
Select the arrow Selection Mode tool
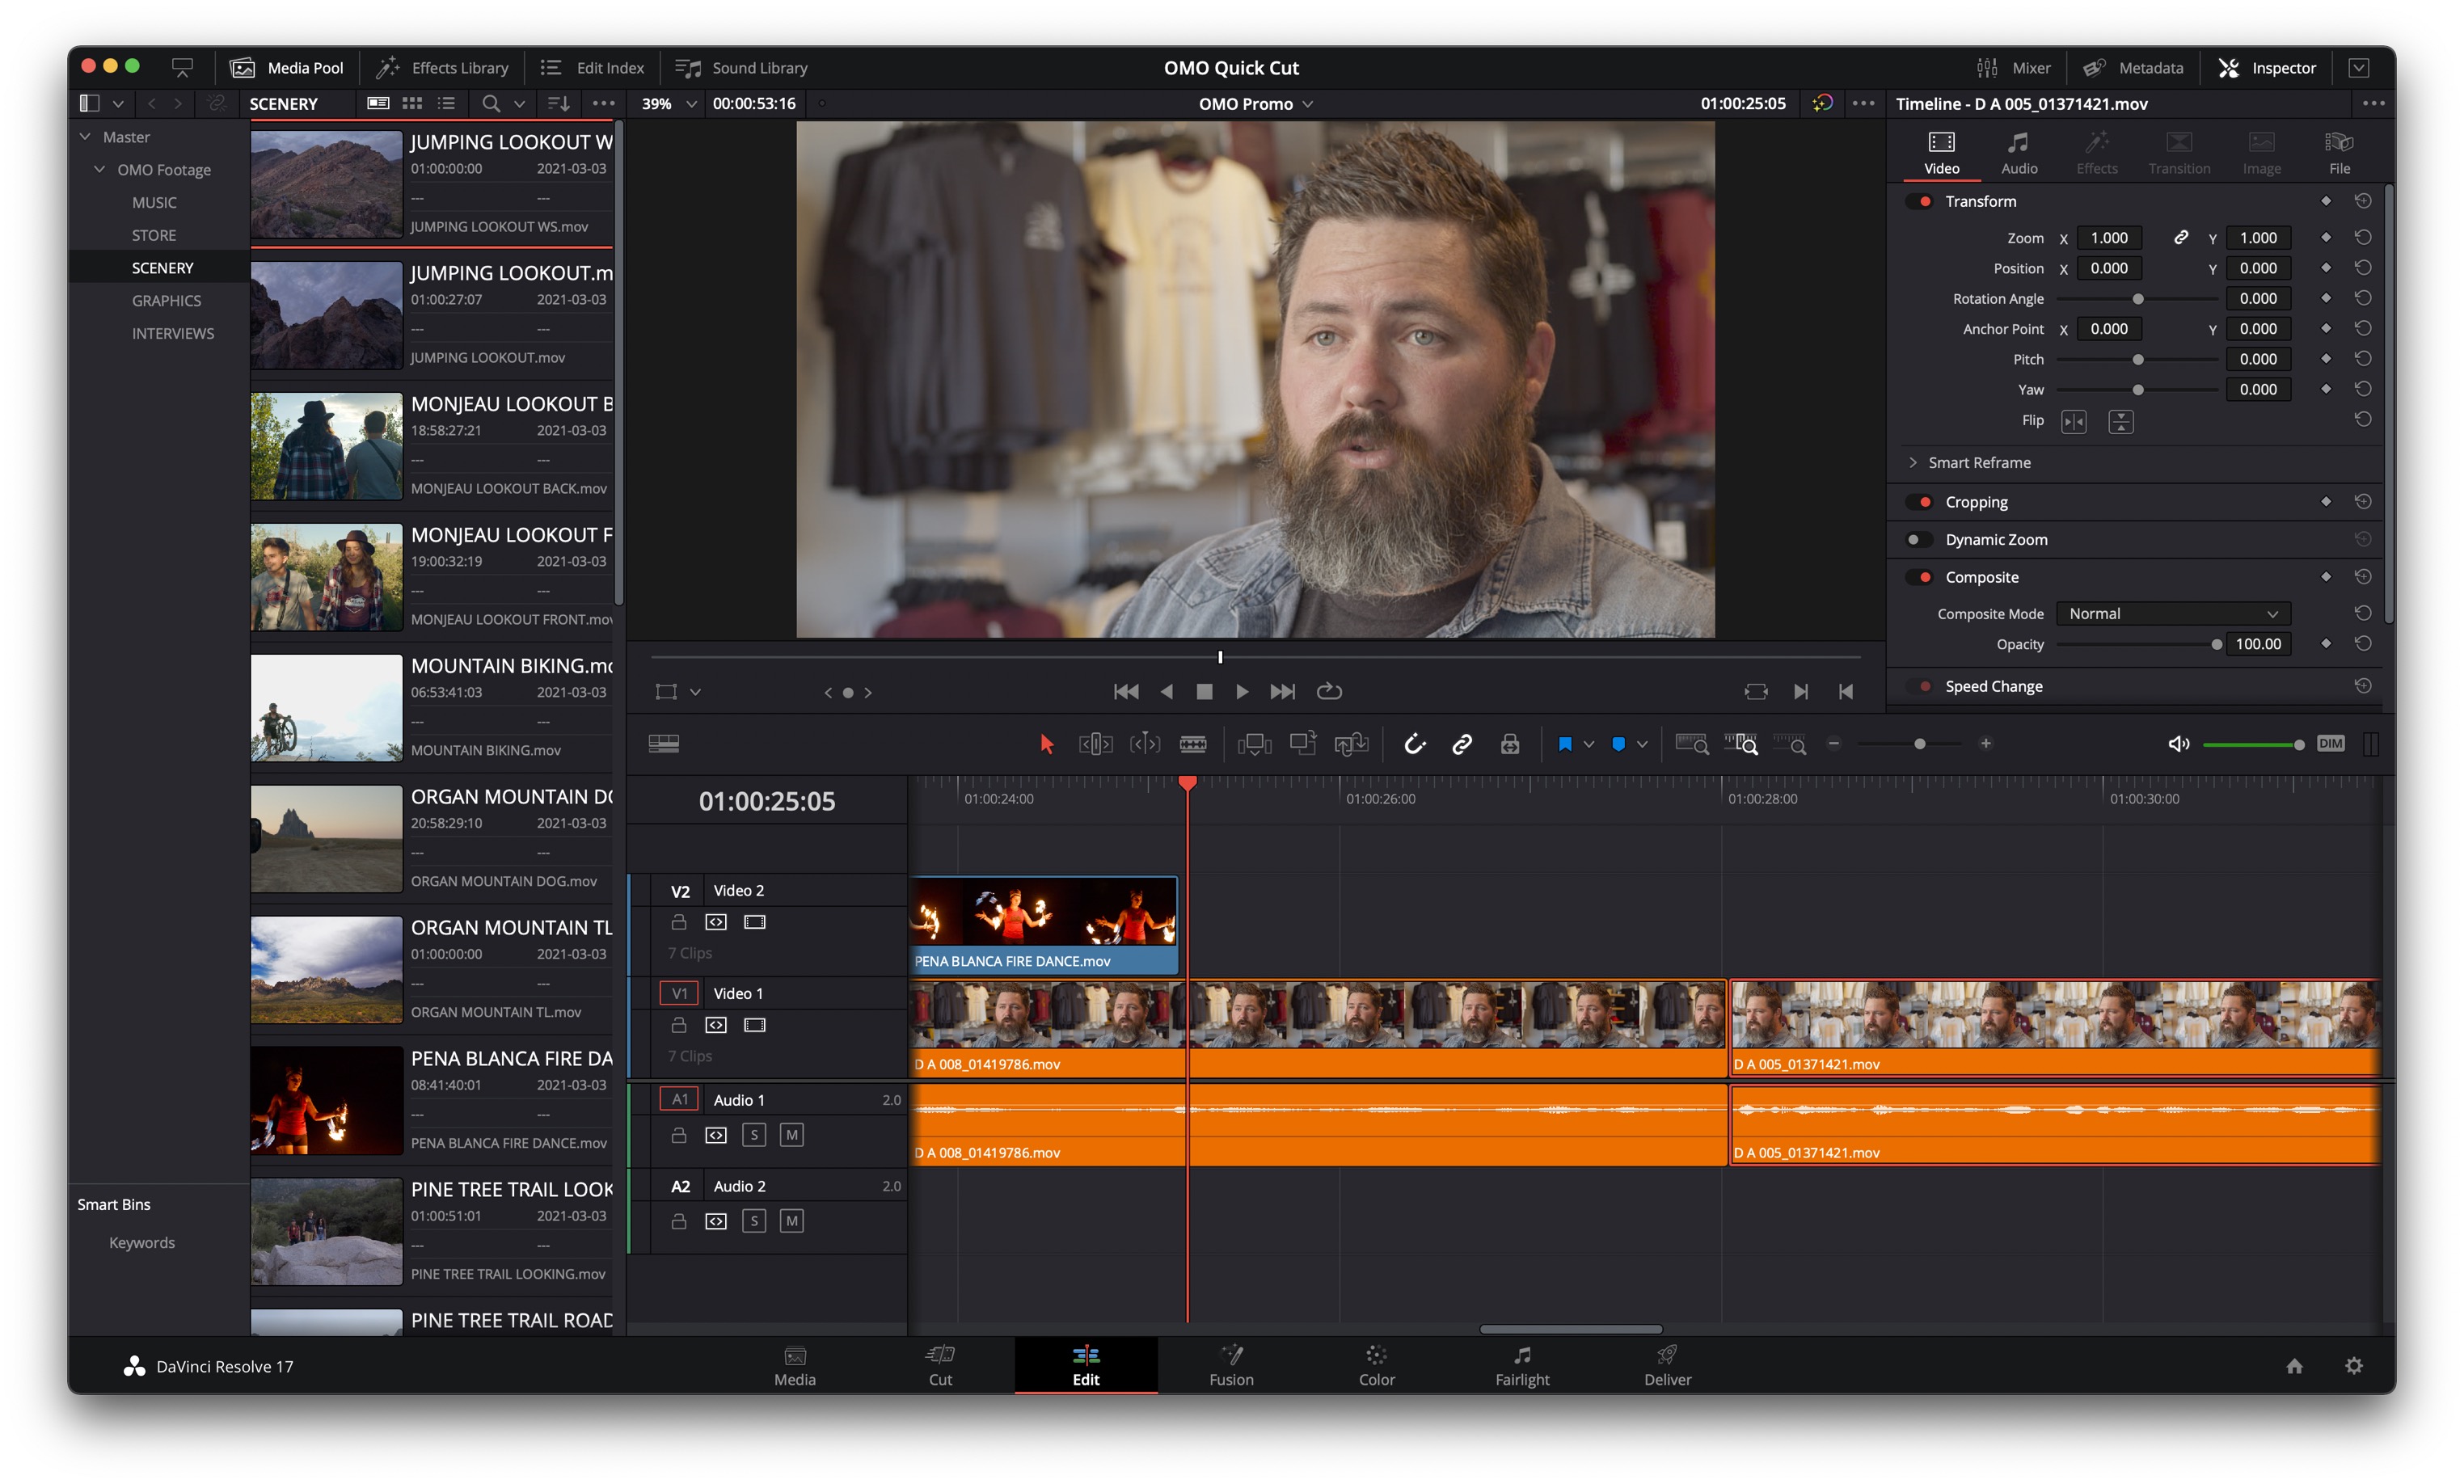(x=1046, y=744)
